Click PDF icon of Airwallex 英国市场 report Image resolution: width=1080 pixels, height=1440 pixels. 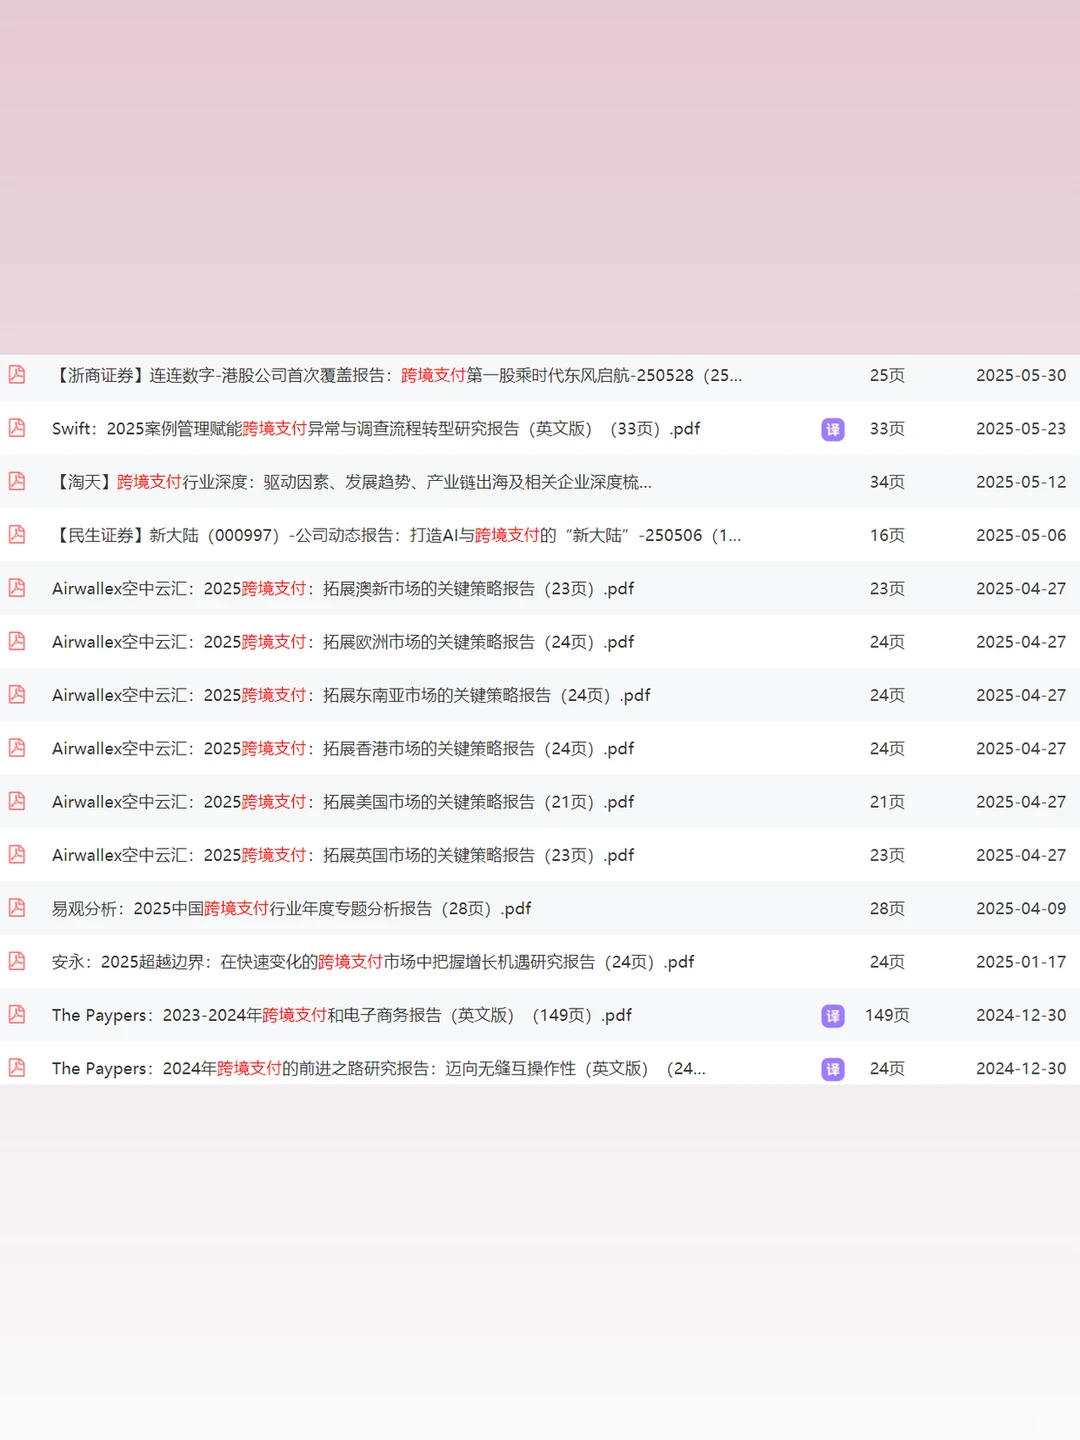coord(17,854)
